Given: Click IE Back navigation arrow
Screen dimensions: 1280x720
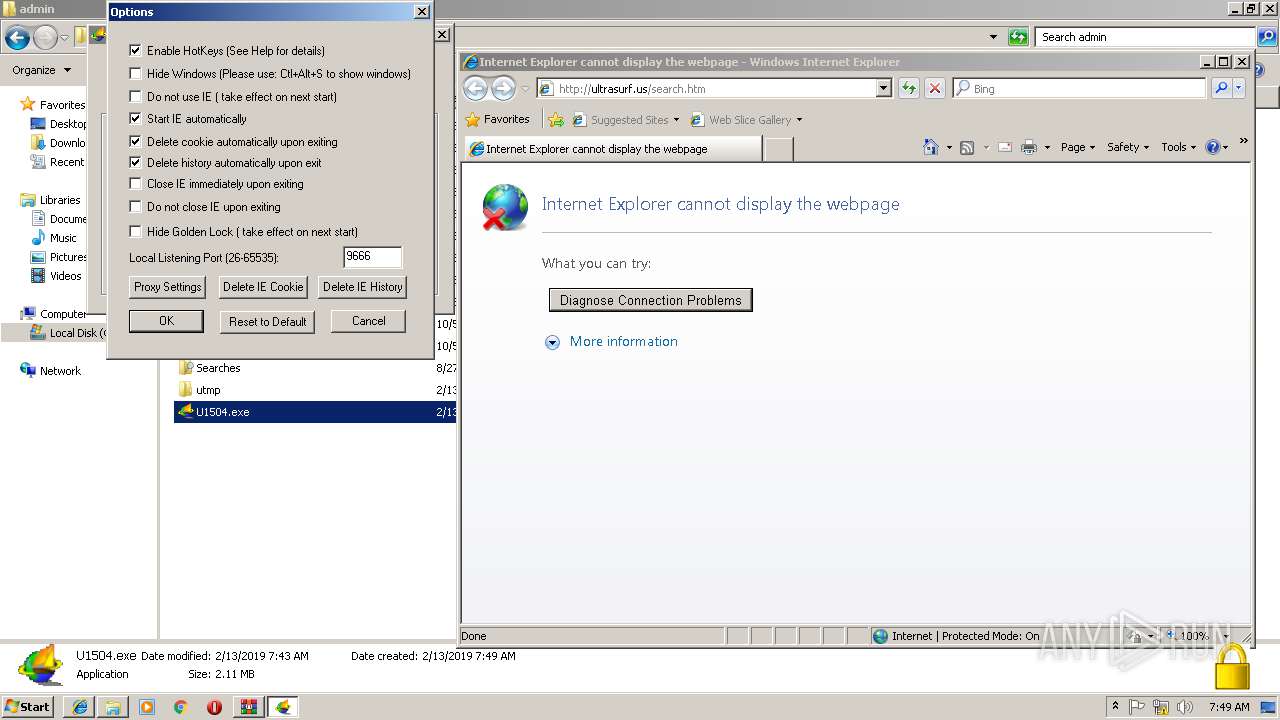Looking at the screenshot, I should (x=476, y=88).
